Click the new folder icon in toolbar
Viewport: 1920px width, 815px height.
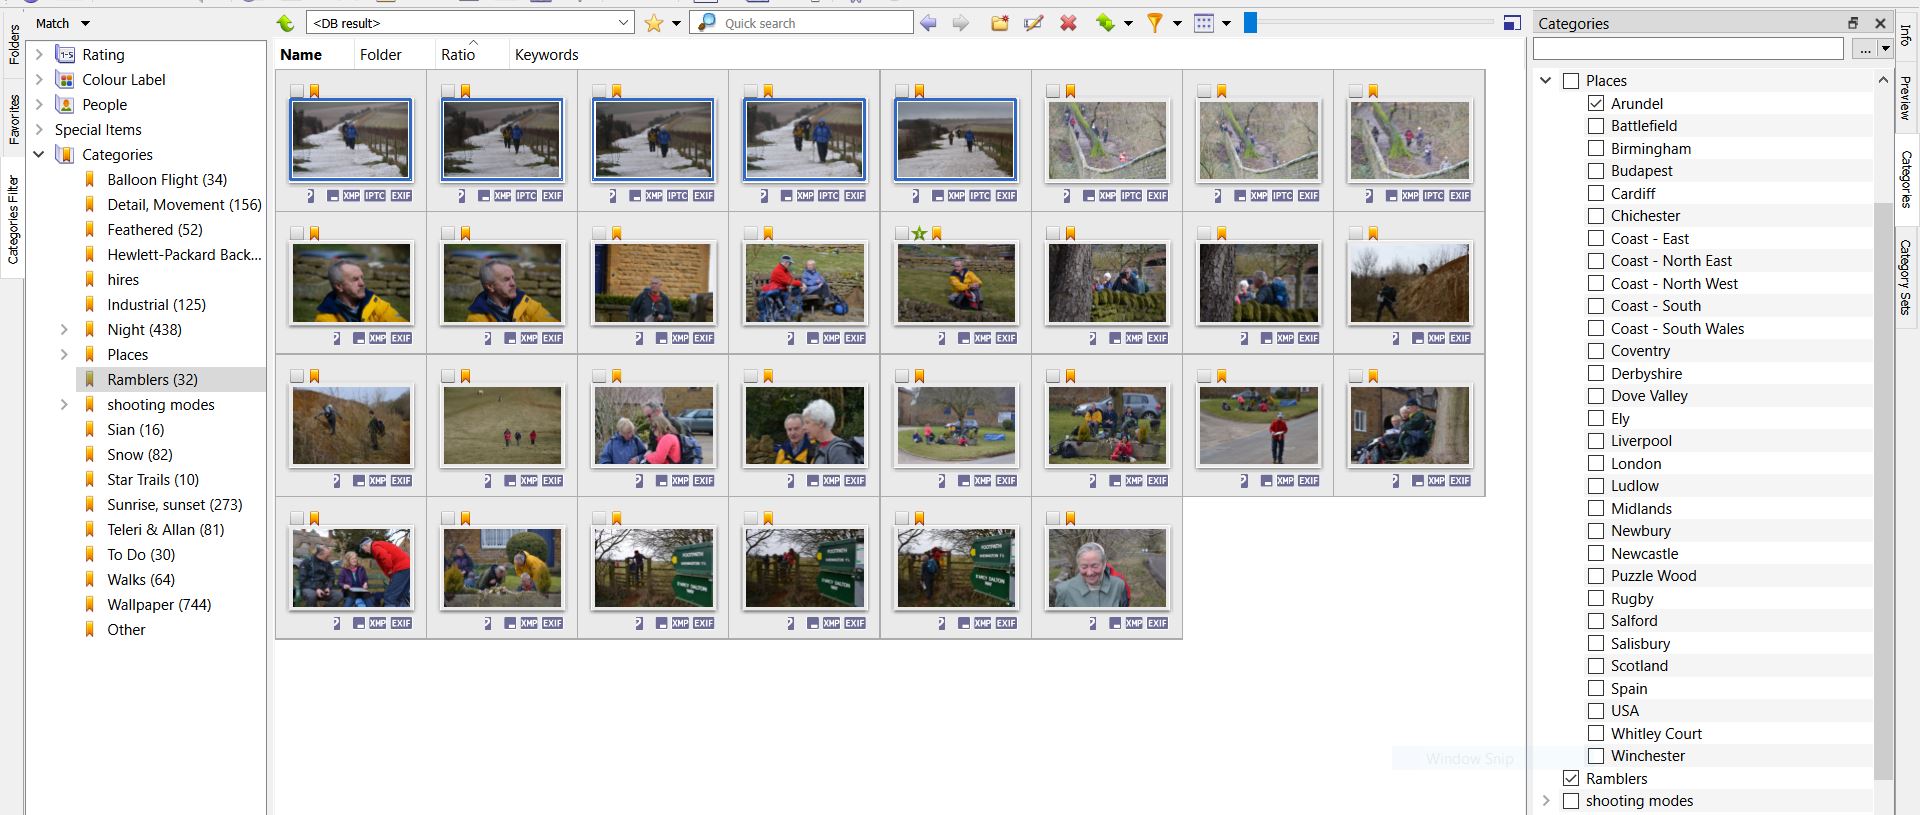[999, 23]
